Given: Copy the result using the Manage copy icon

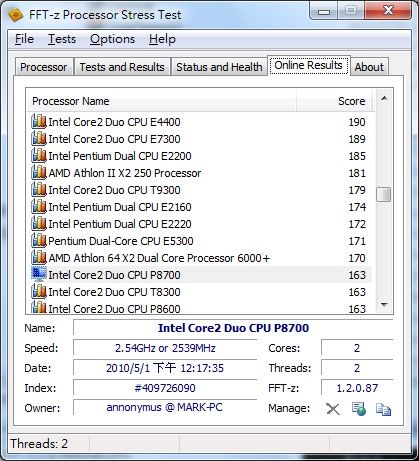Looking at the screenshot, I should tap(383, 409).
